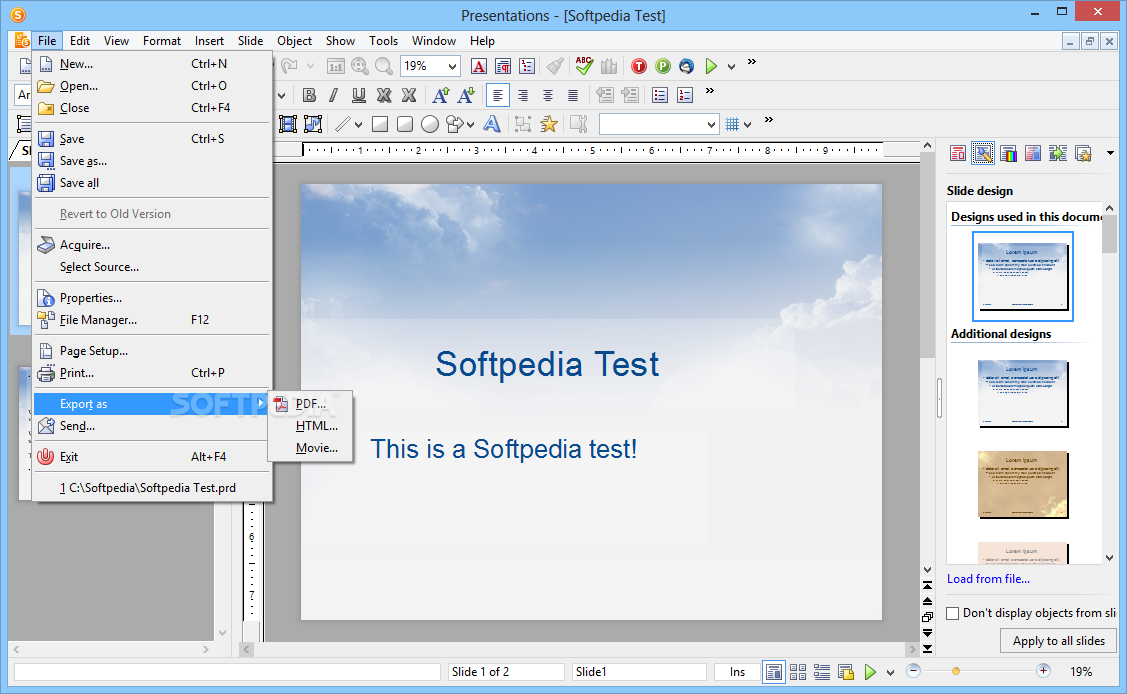Screen dimensions: 1127x694
Task: Expand status bar slide show dropdown
Action: pos(891,672)
